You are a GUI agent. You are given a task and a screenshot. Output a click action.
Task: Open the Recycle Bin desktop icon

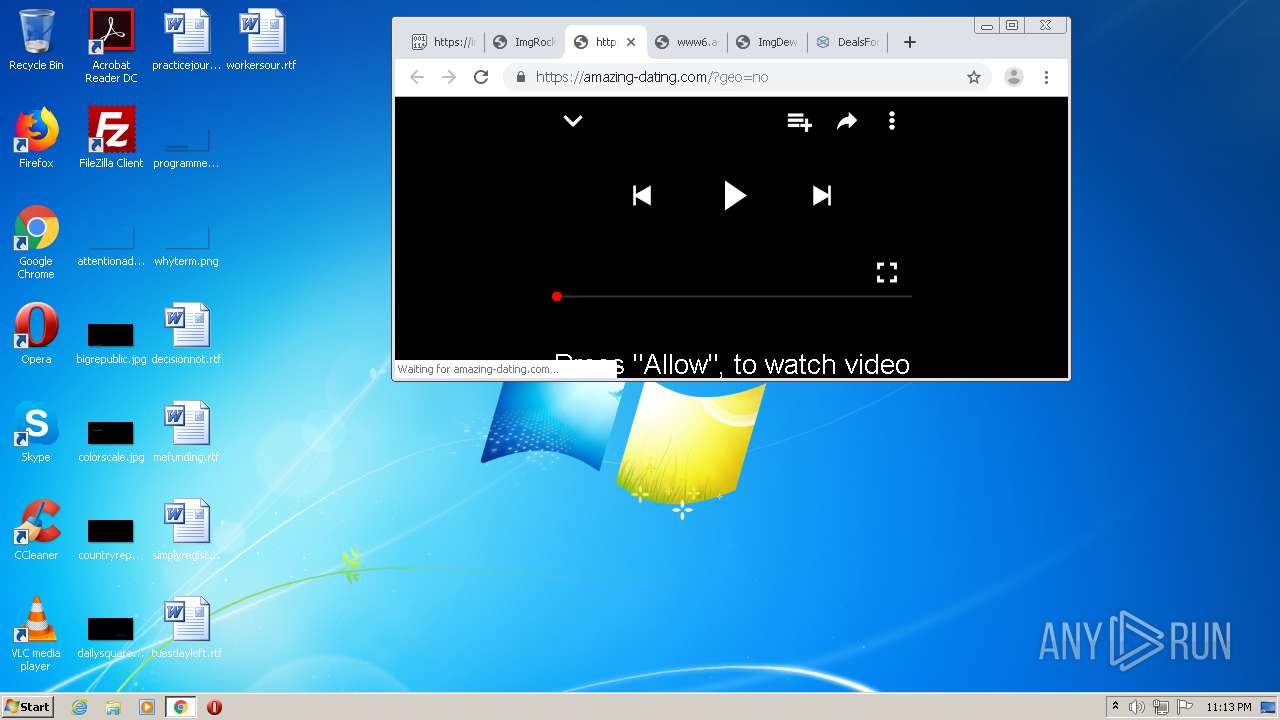36,40
